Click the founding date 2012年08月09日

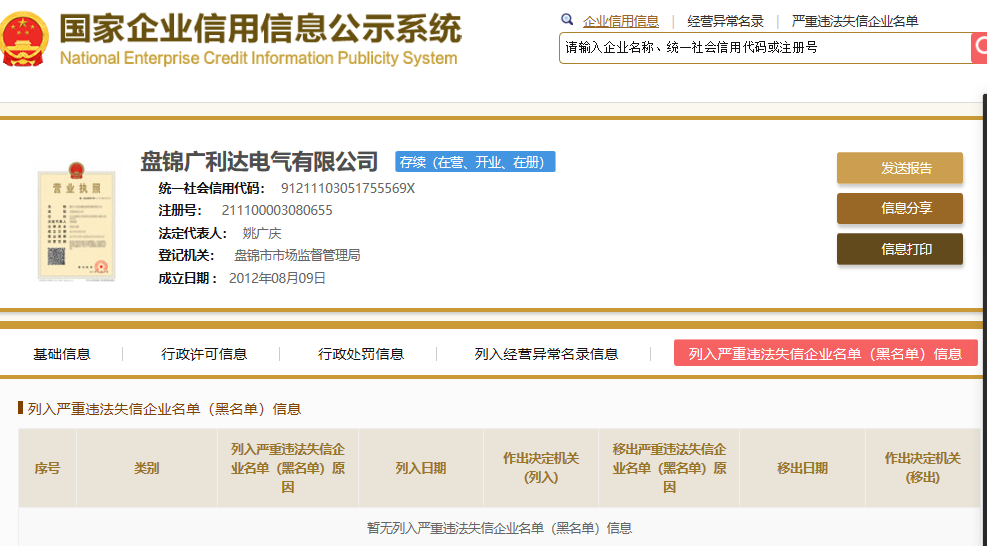click(x=278, y=278)
